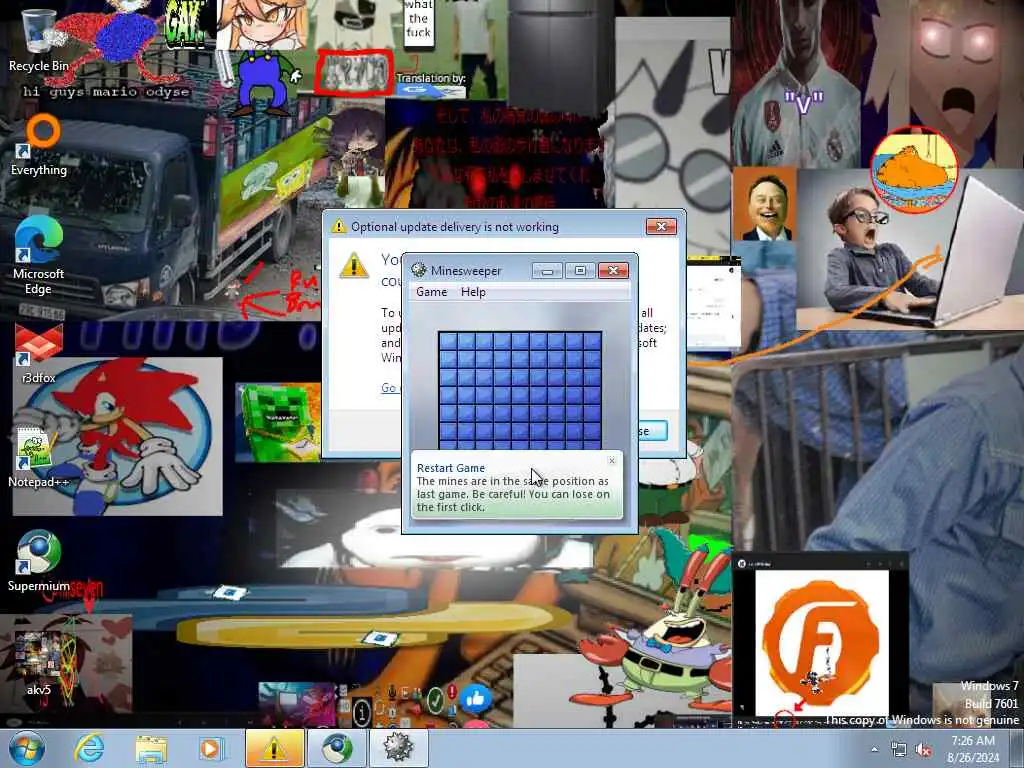Open the network tray icon
1024x768 pixels.
click(x=899, y=750)
